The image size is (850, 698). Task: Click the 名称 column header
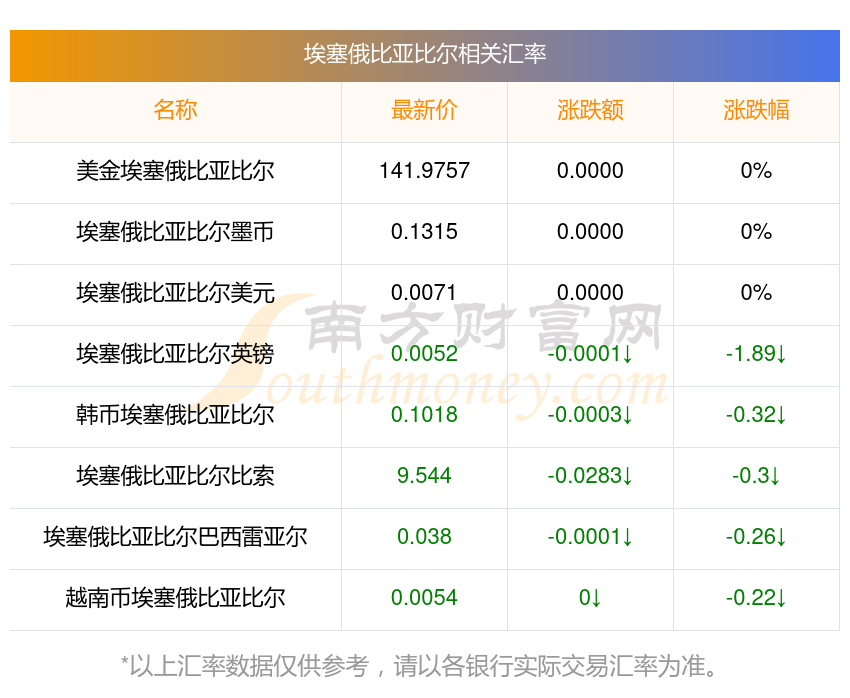(x=175, y=110)
